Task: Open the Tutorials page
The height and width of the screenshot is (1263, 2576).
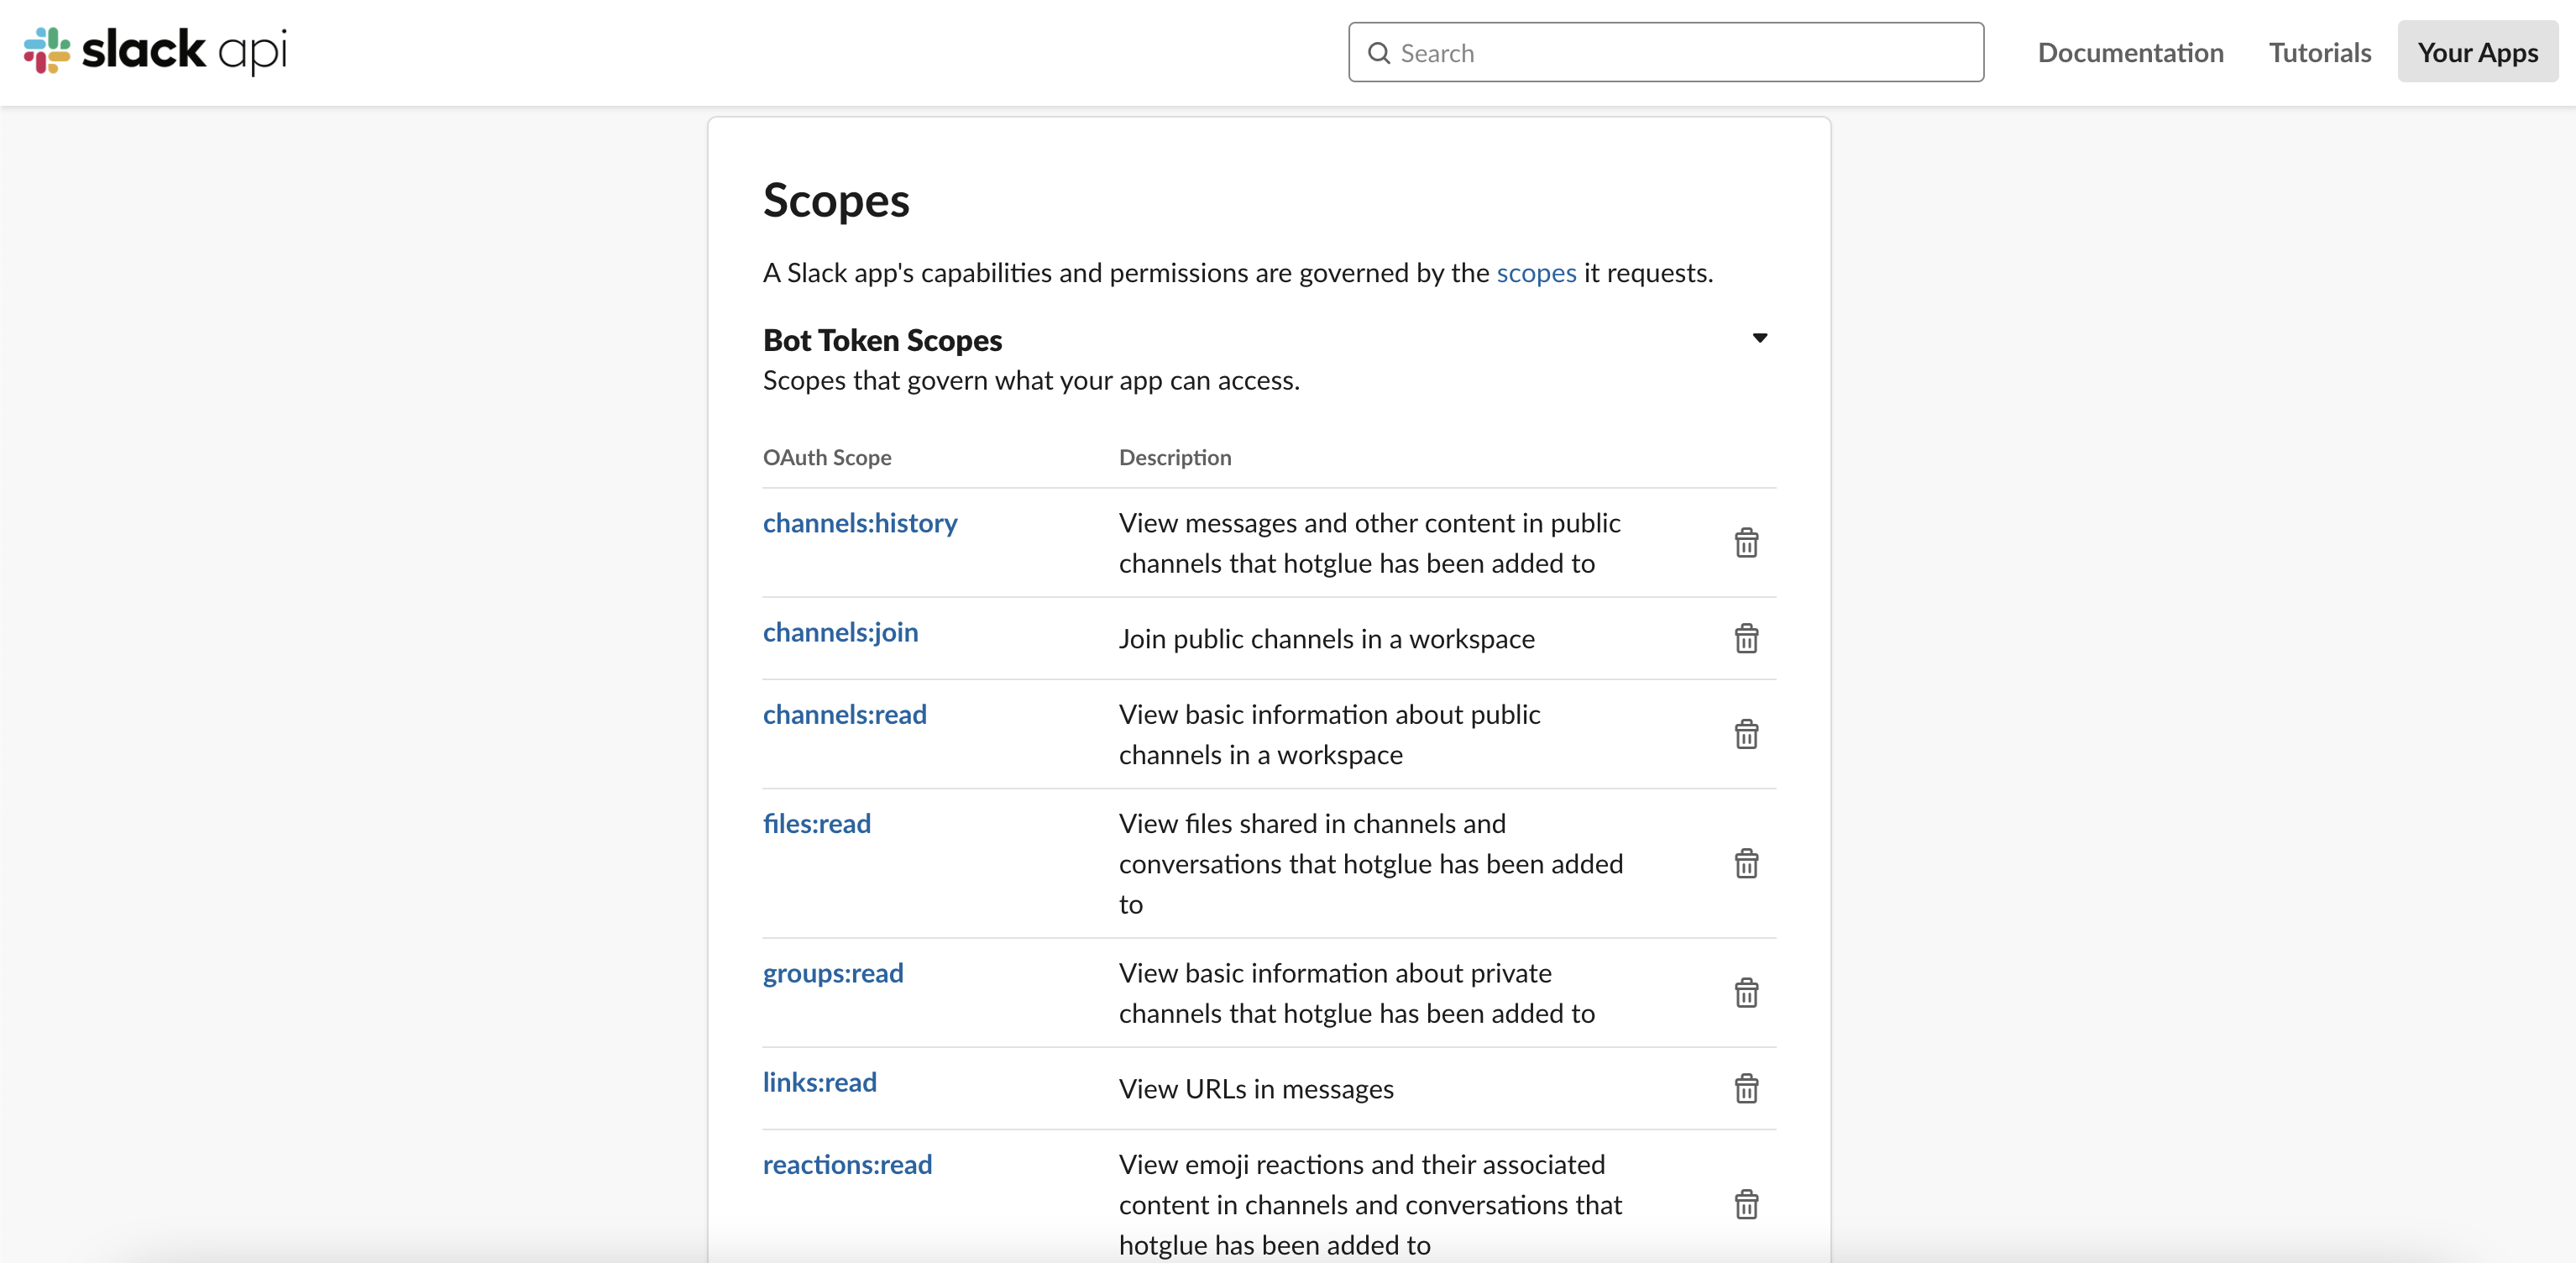Action: point(2319,52)
